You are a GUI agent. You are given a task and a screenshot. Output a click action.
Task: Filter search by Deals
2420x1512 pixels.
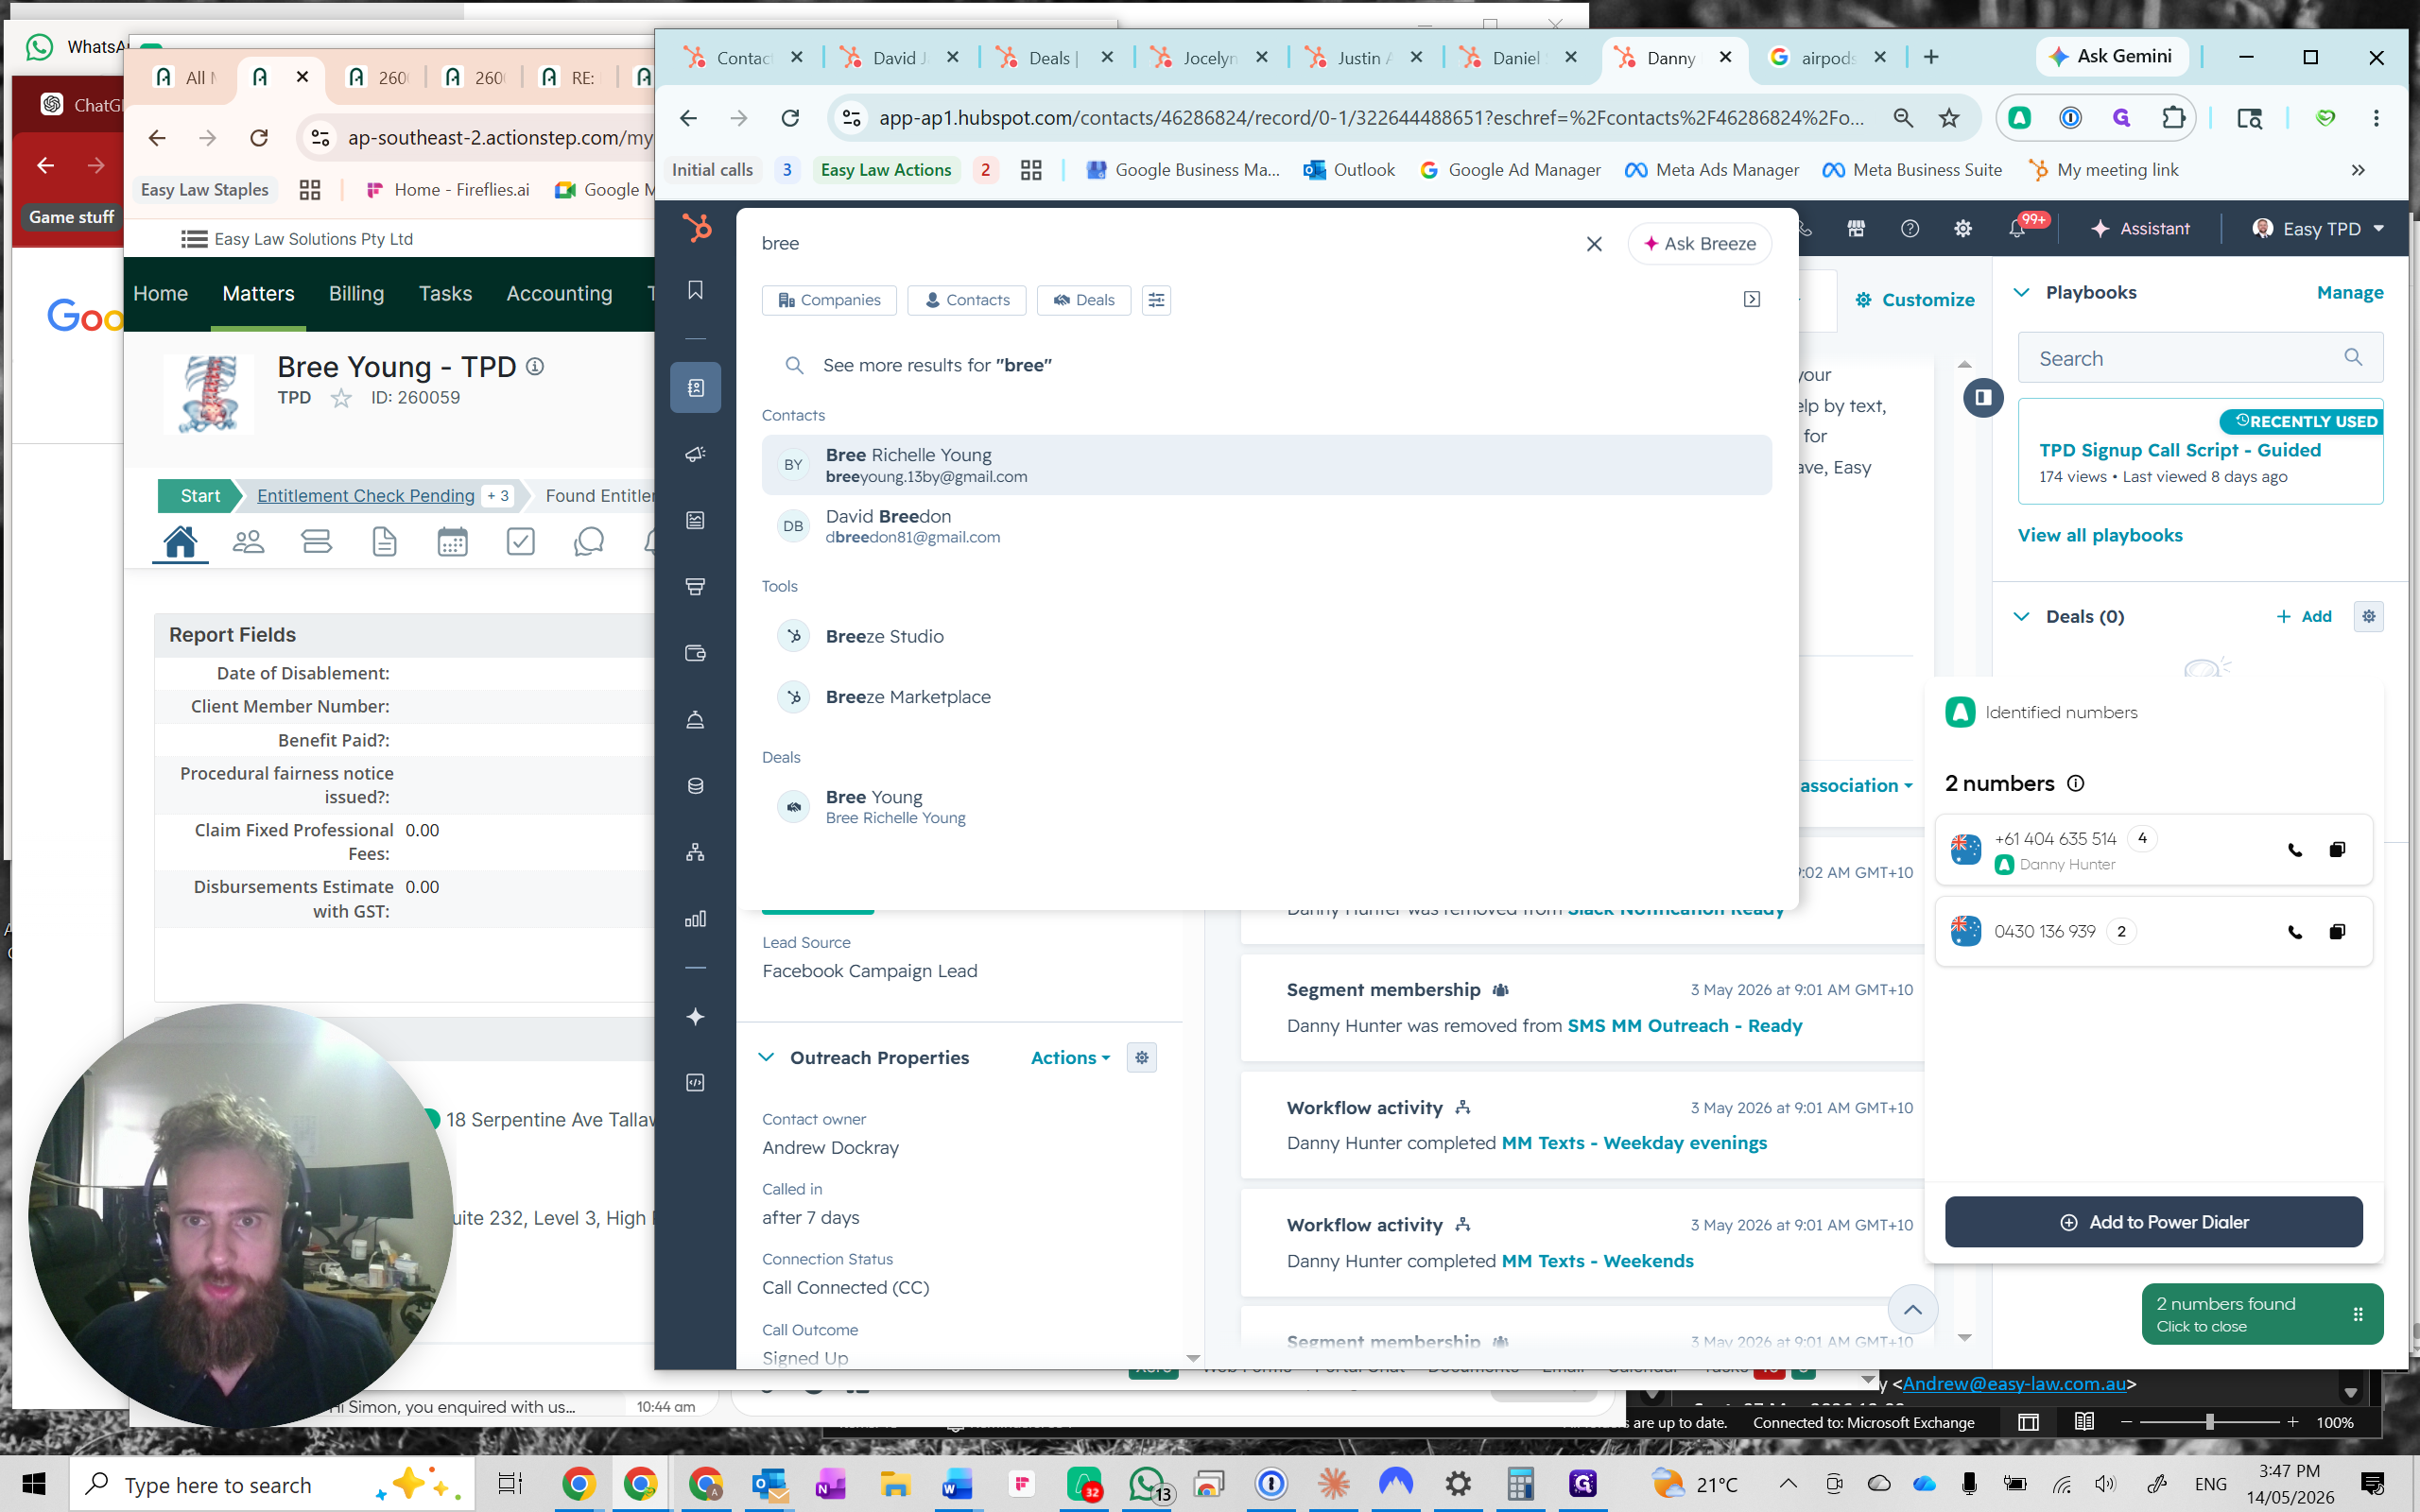tap(1084, 300)
